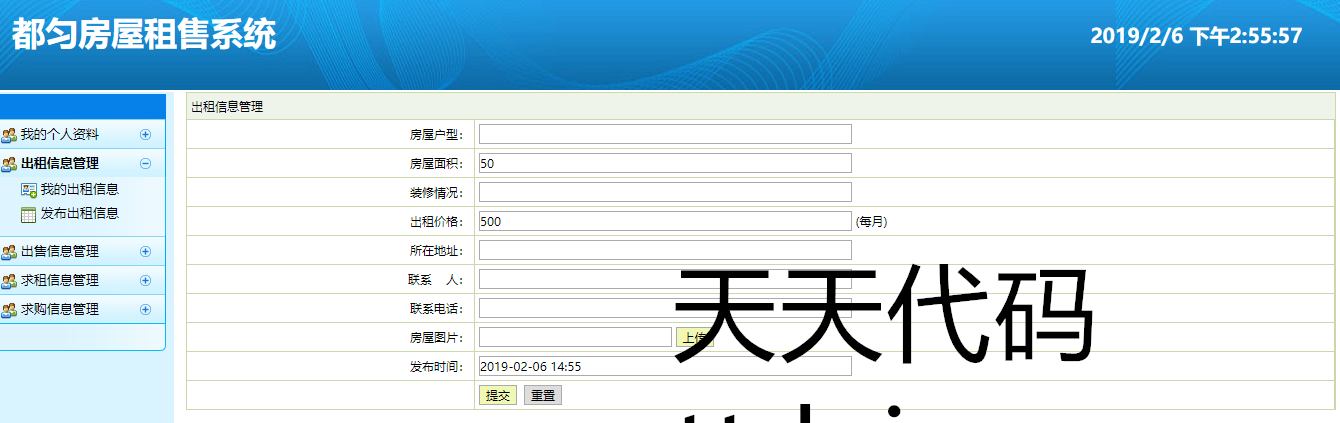Viewport: 1340px width, 423px height.
Task: Click the 出租价格 field containing 500
Action: [665, 222]
